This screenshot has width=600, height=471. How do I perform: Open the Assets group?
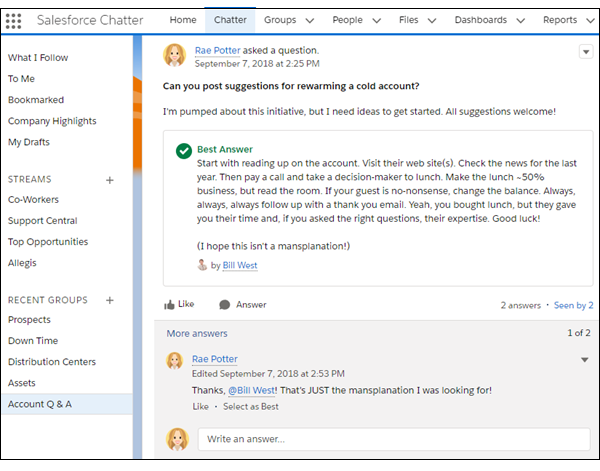pos(21,383)
